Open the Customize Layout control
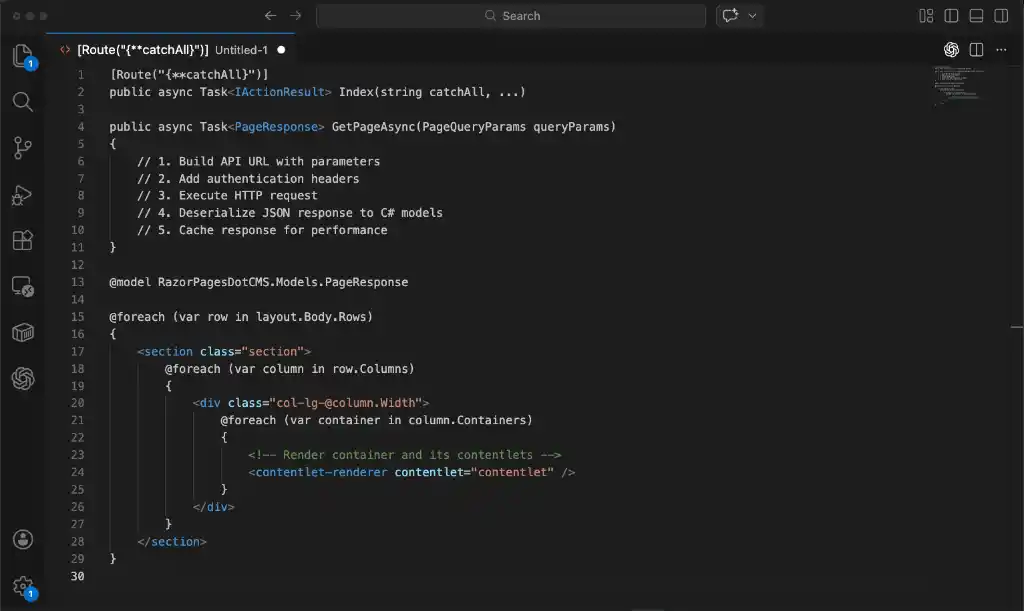 pyautogui.click(x=926, y=15)
